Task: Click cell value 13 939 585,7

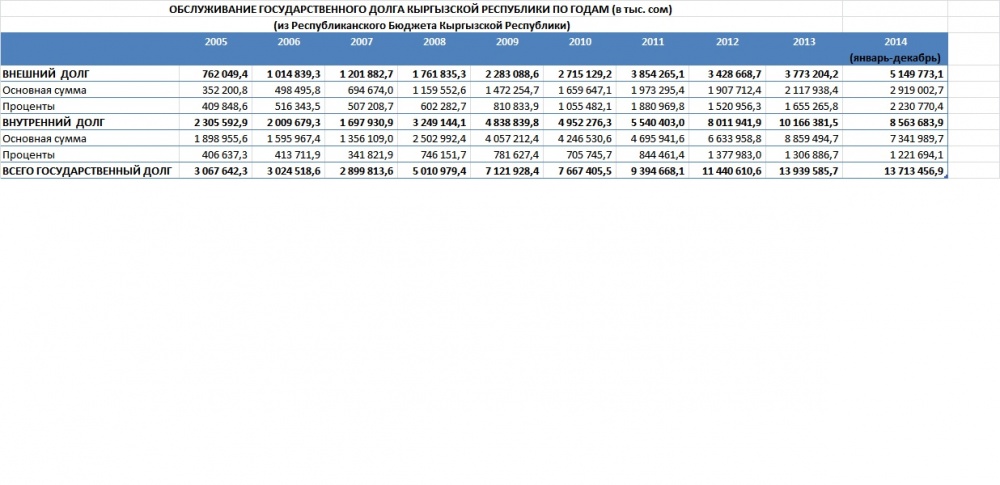Action: point(808,171)
